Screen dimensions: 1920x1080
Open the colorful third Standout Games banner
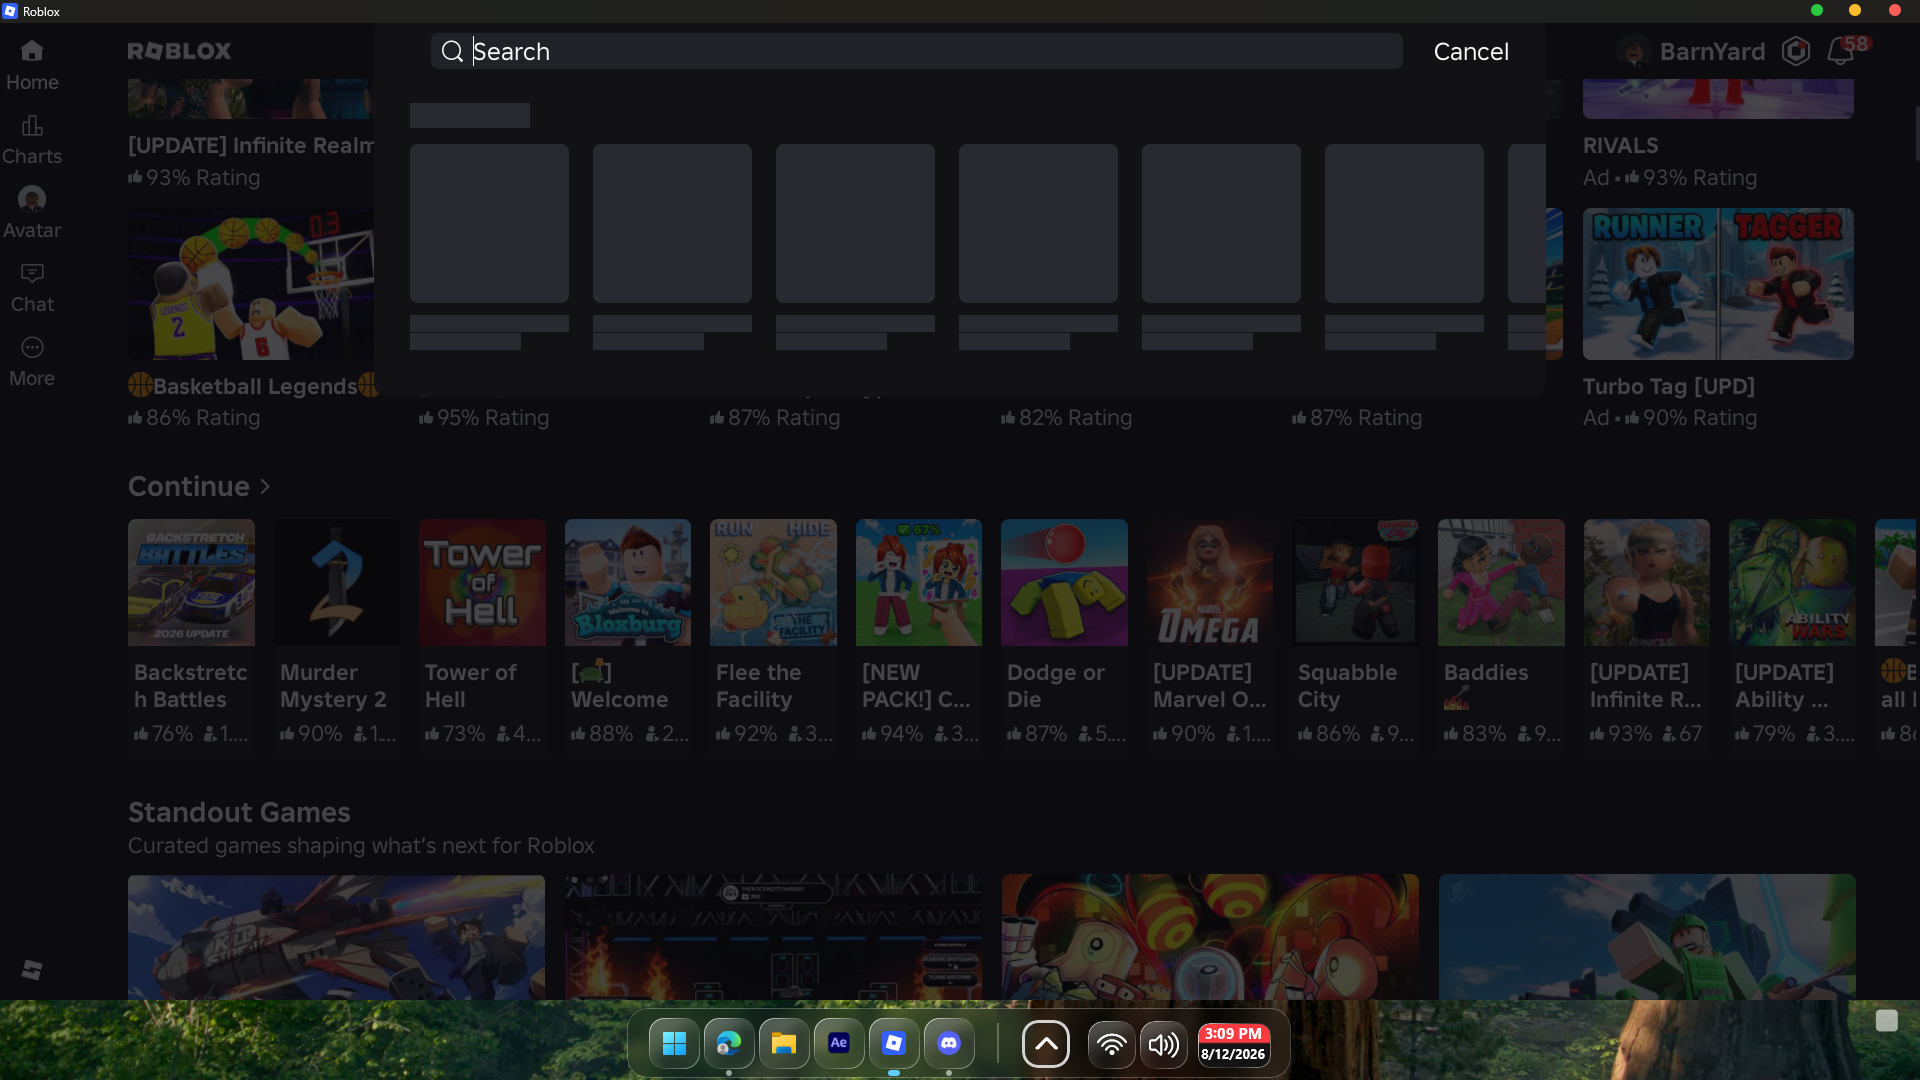(1210, 937)
